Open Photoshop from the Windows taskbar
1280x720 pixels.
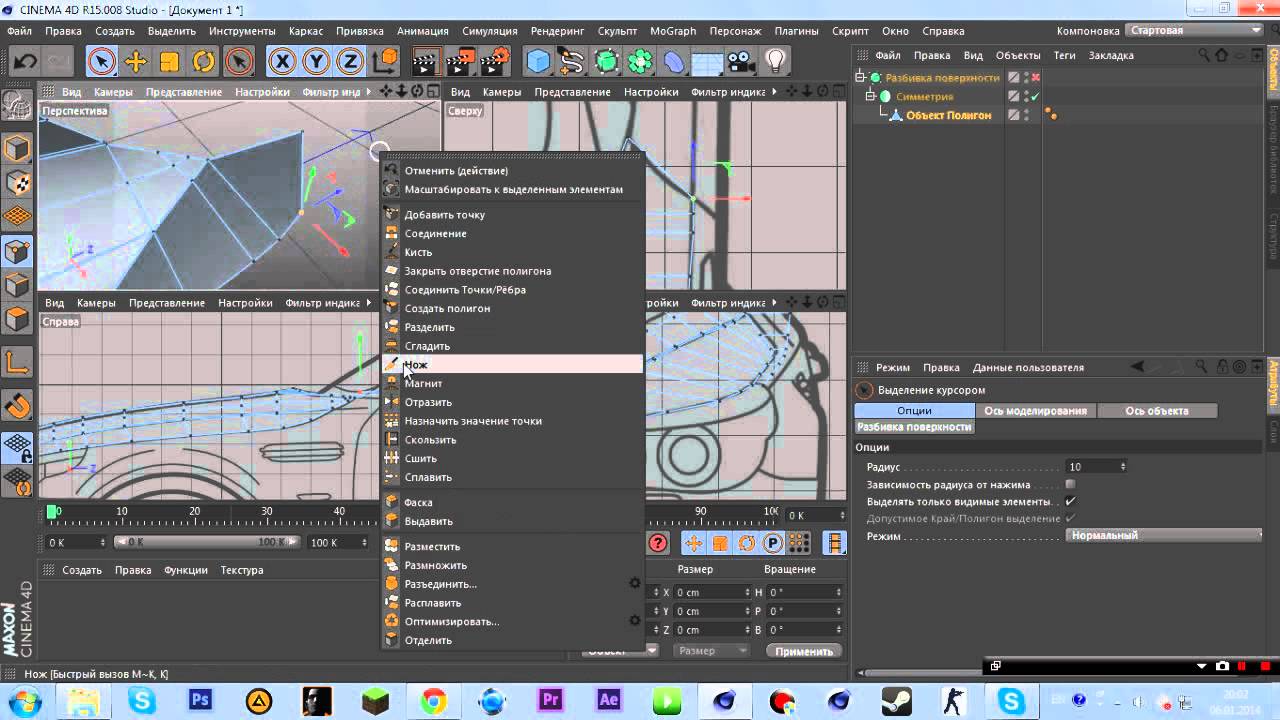click(x=200, y=700)
